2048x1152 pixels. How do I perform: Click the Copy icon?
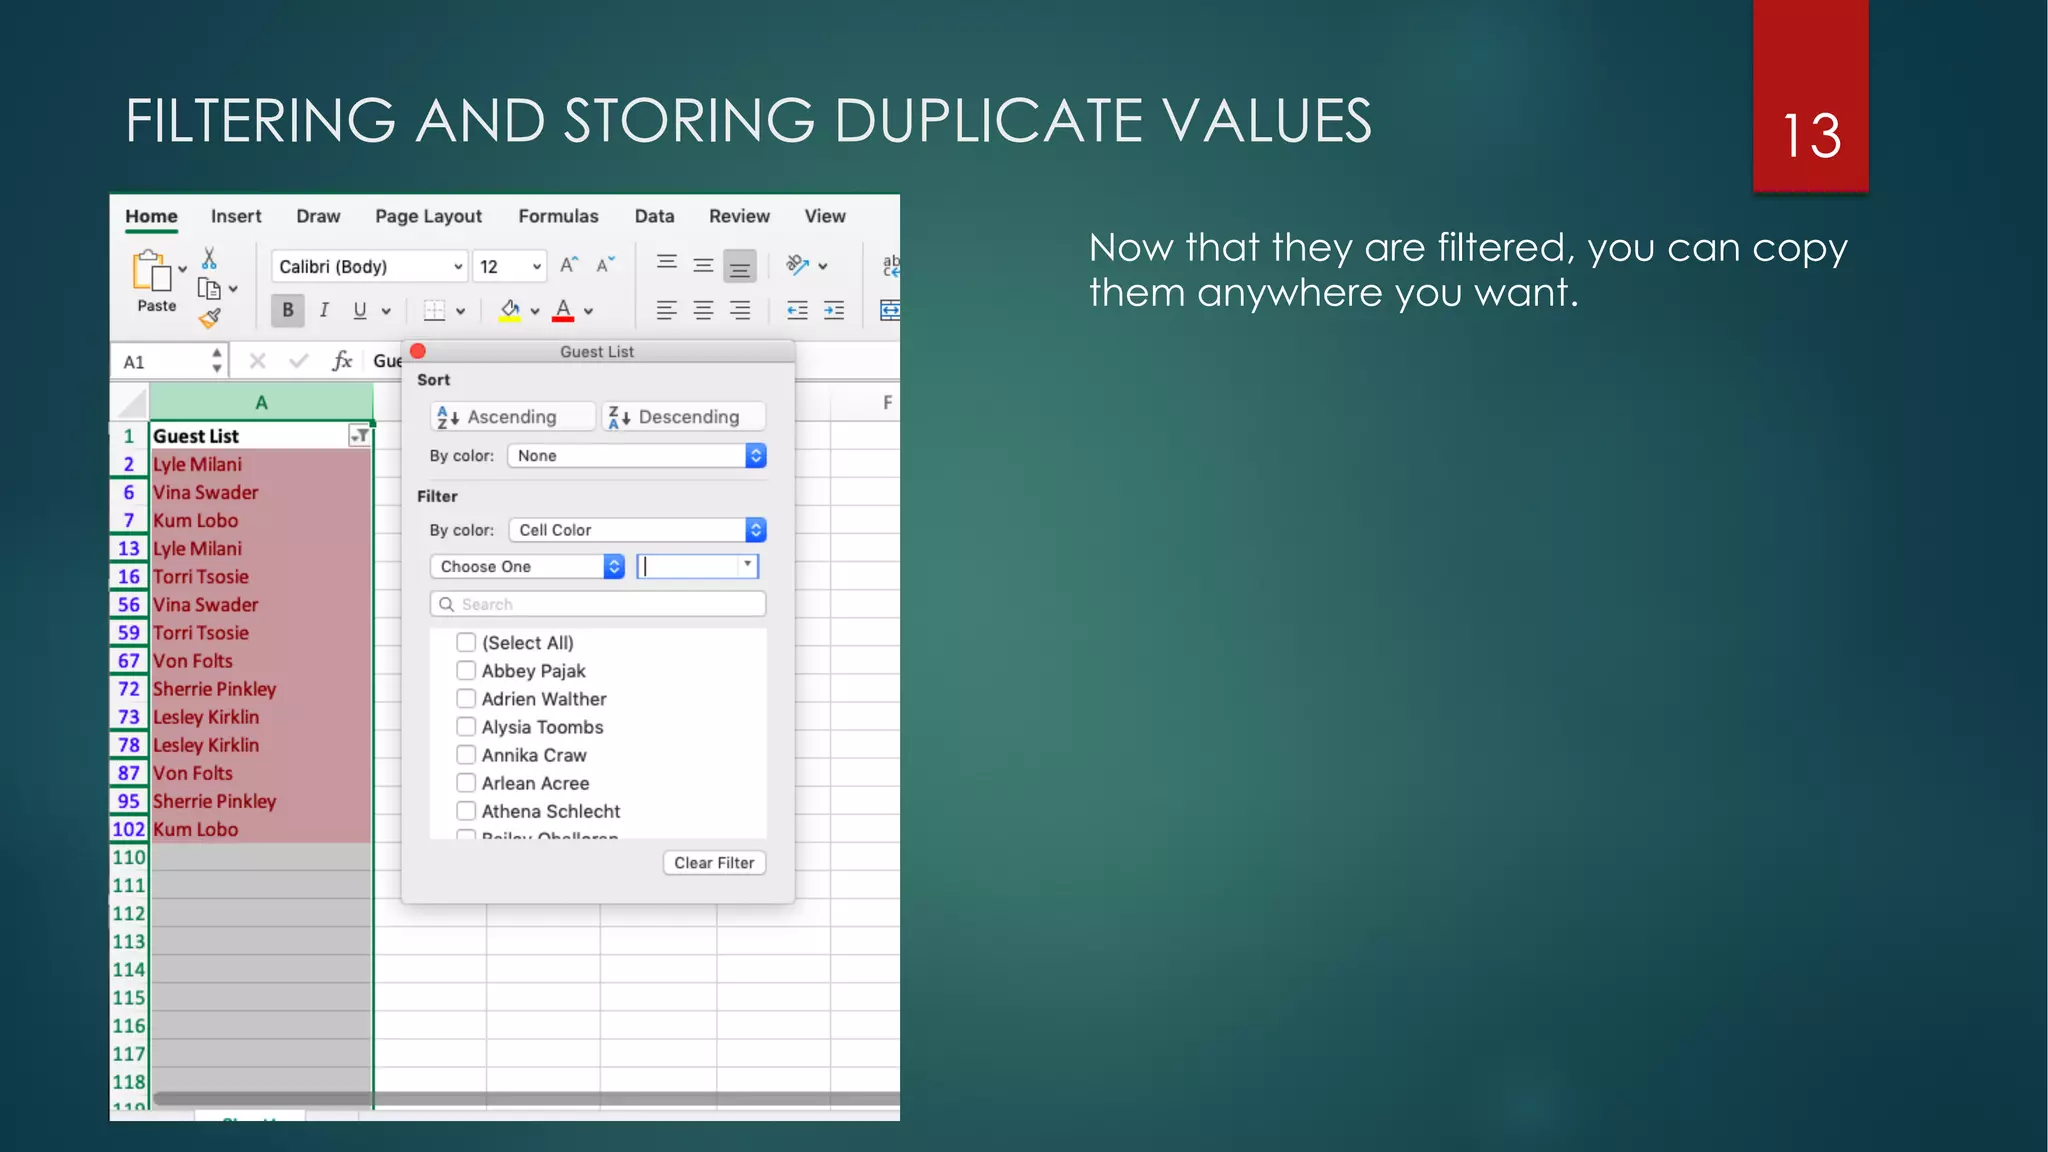tap(209, 289)
